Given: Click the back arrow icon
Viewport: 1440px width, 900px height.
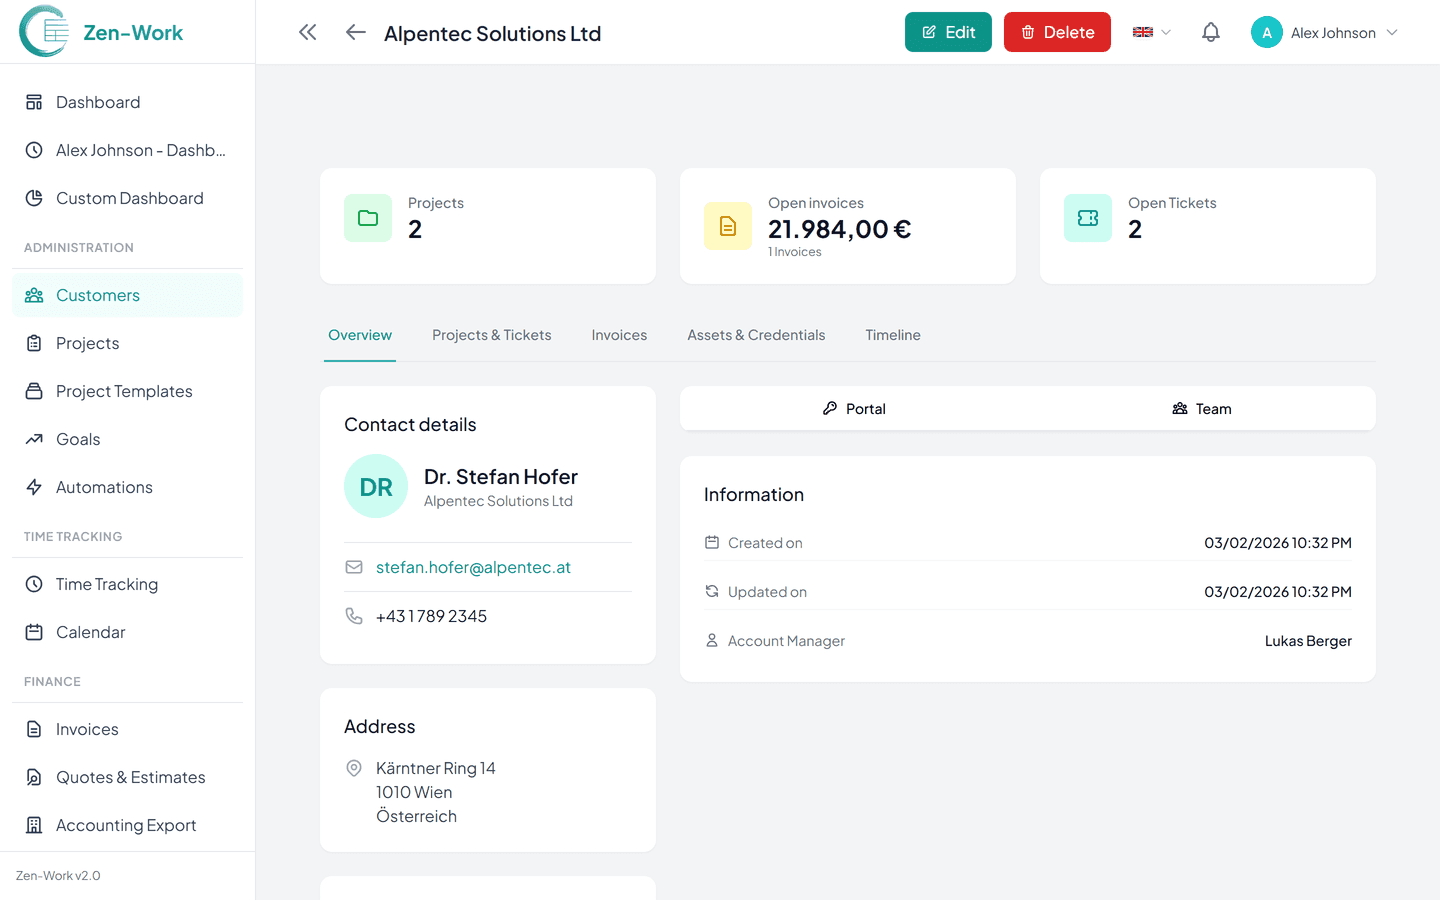Looking at the screenshot, I should [x=355, y=33].
